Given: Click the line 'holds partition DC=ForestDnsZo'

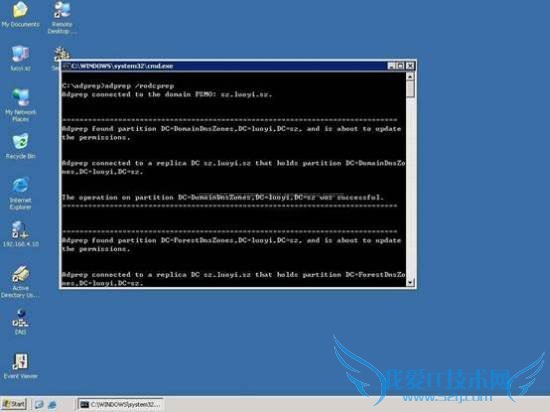Looking at the screenshot, I should point(234,275).
